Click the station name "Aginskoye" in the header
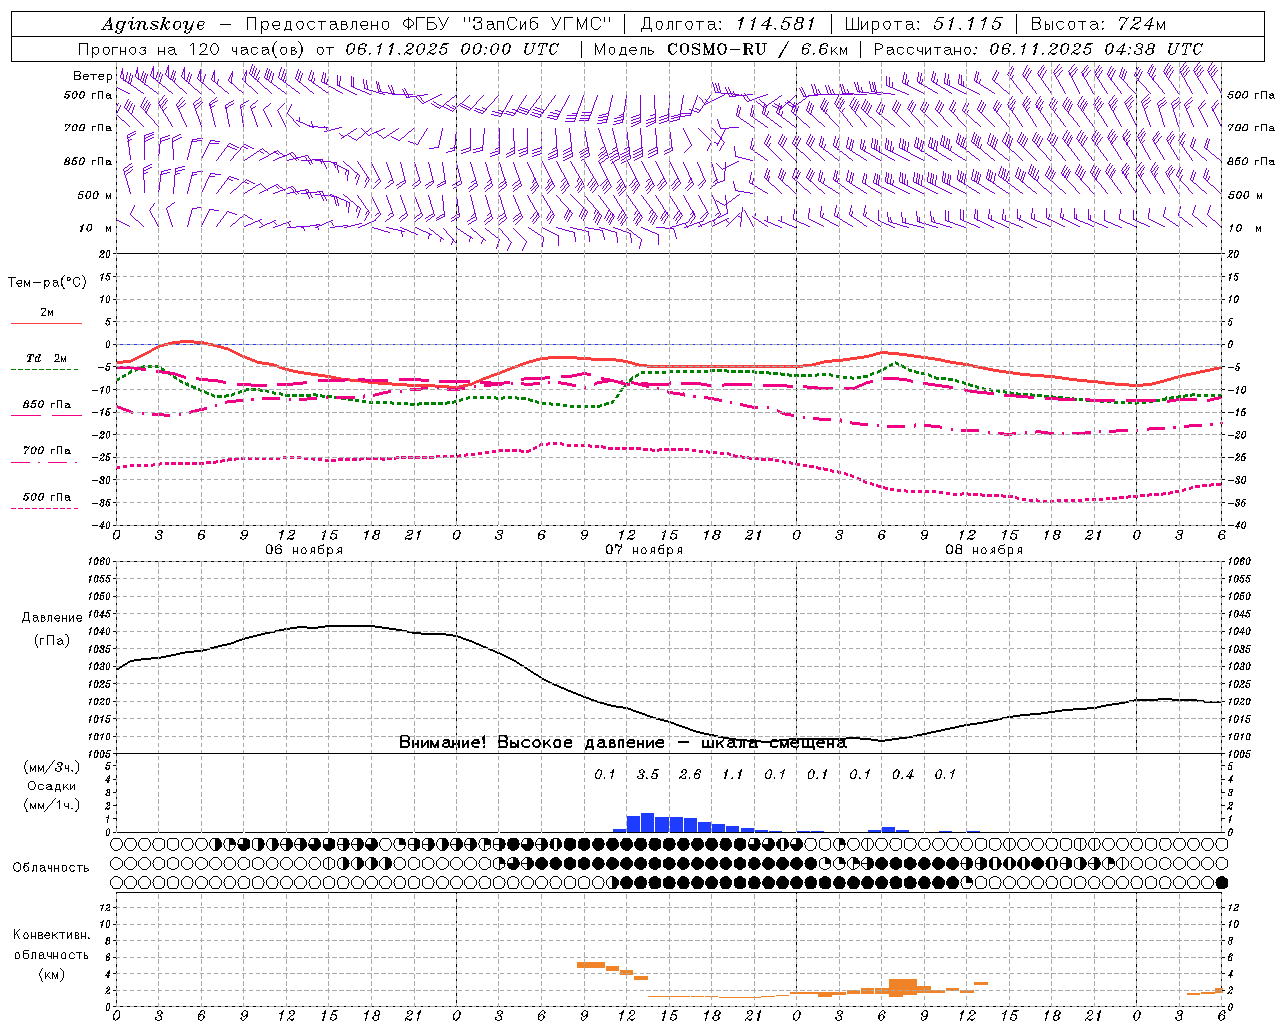 tap(153, 24)
